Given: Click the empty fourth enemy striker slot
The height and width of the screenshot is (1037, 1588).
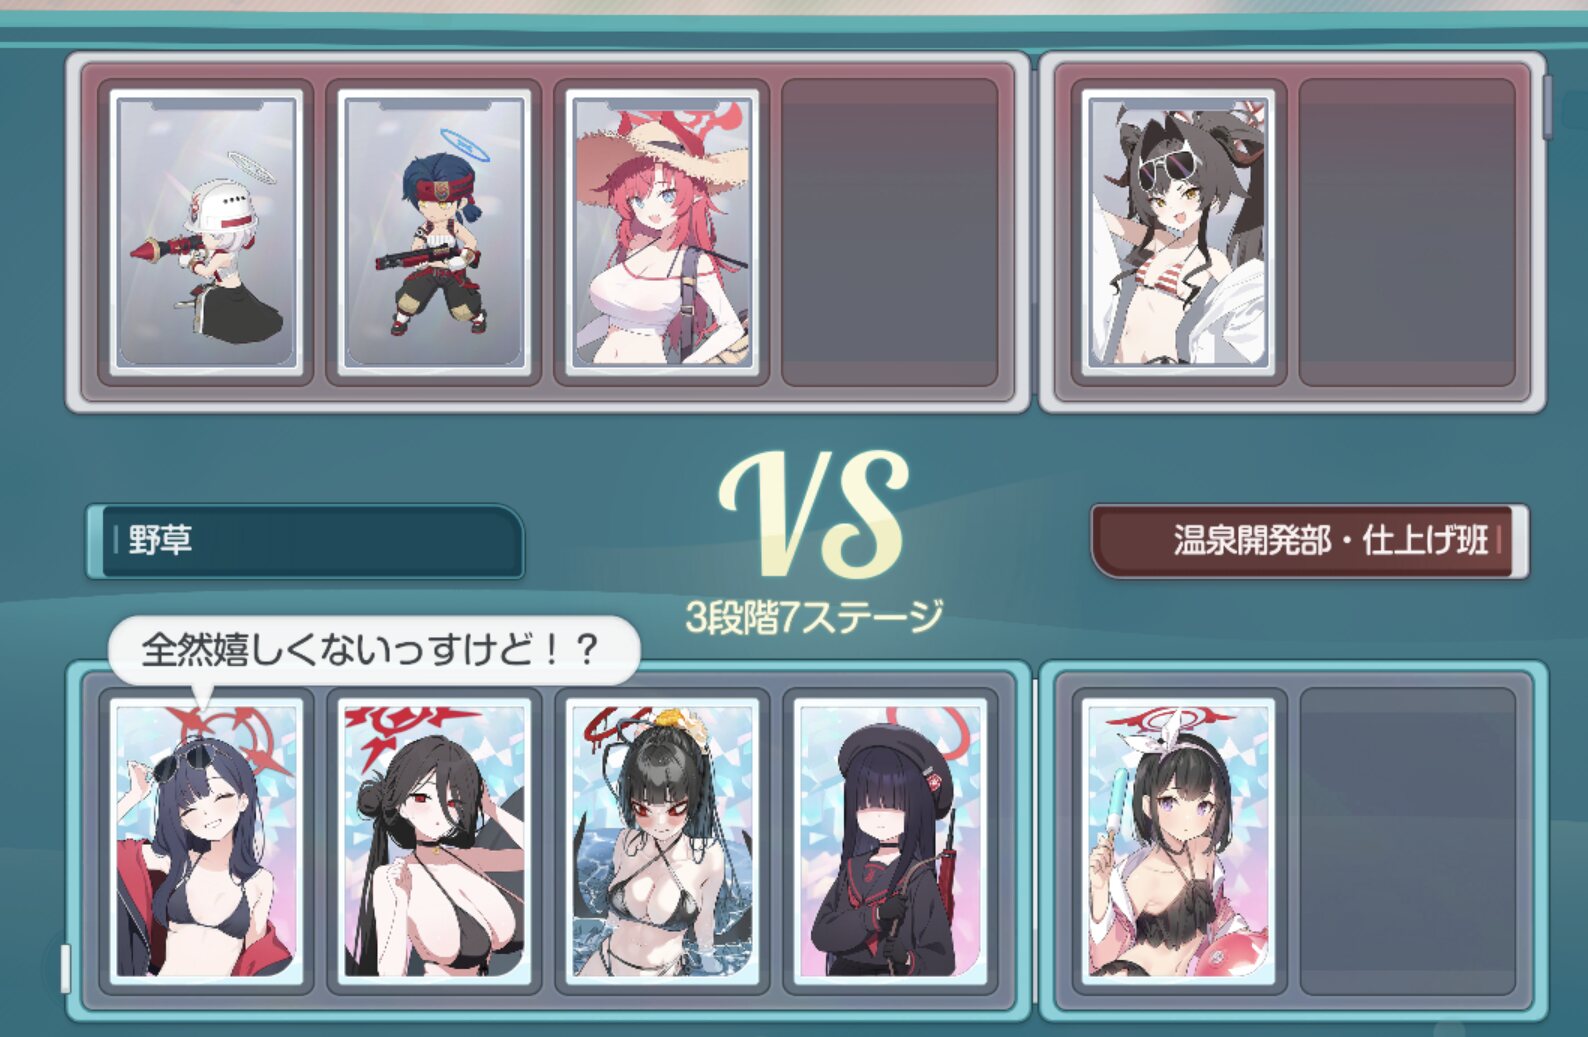Looking at the screenshot, I should coord(890,232).
